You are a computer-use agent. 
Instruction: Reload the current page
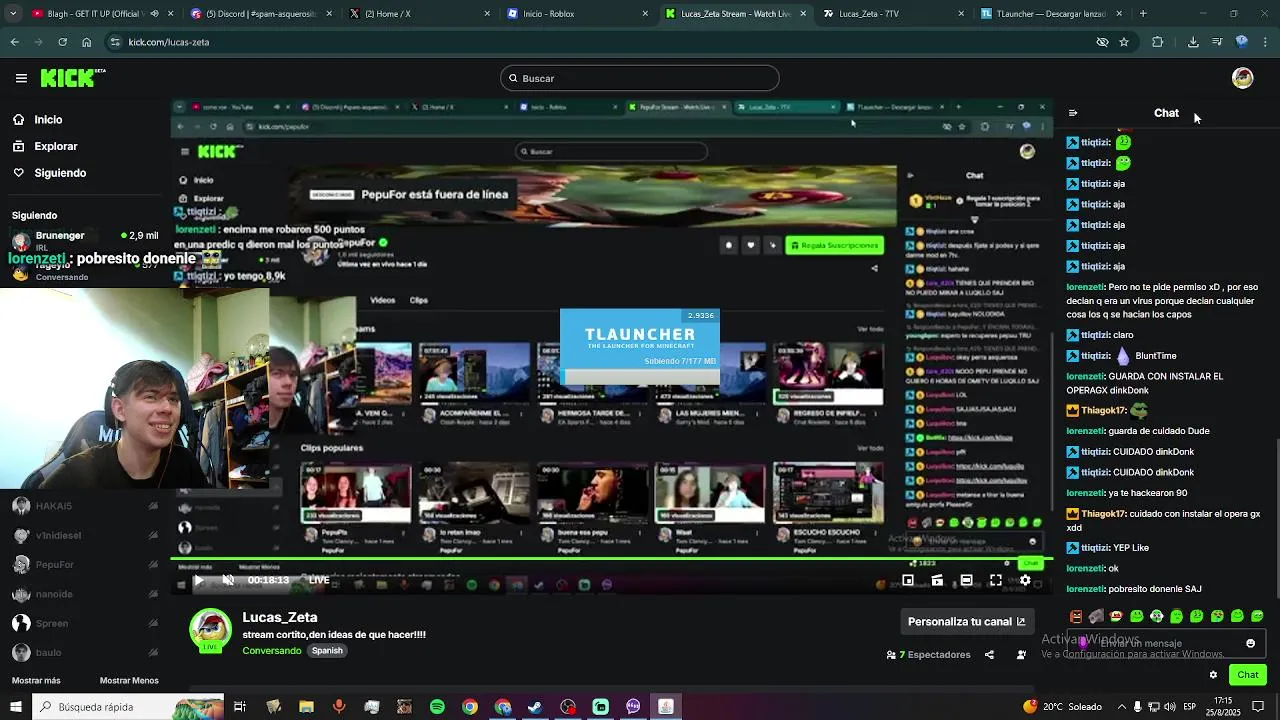coord(62,42)
